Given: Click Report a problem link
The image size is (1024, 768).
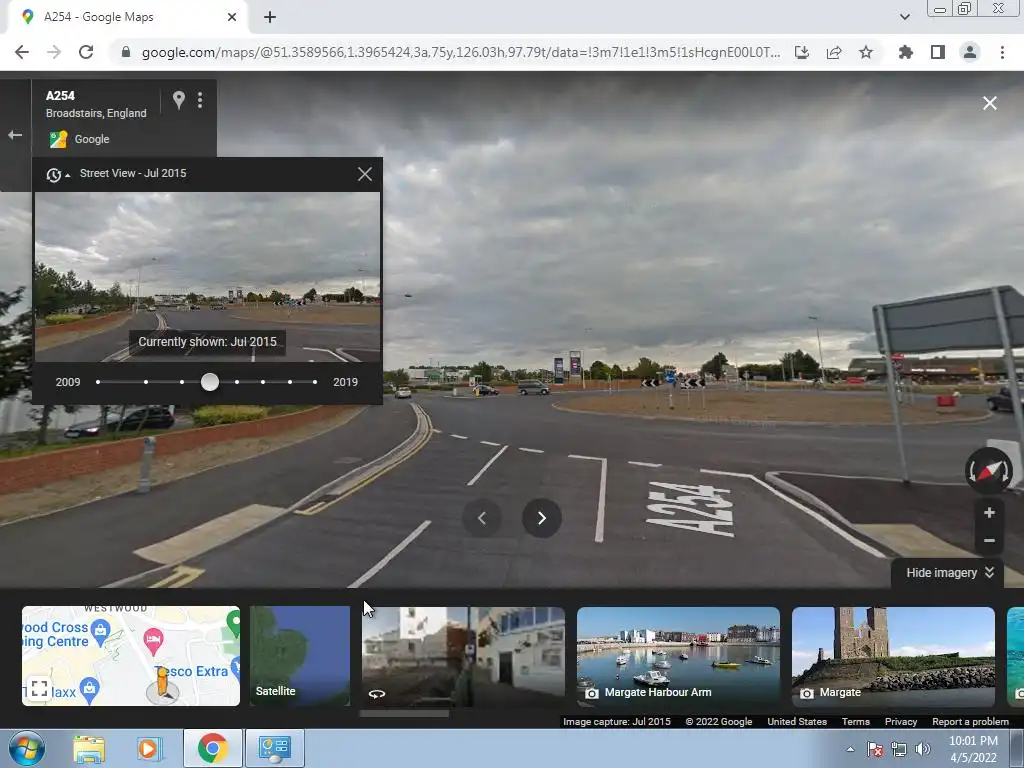Looking at the screenshot, I should (970, 722).
